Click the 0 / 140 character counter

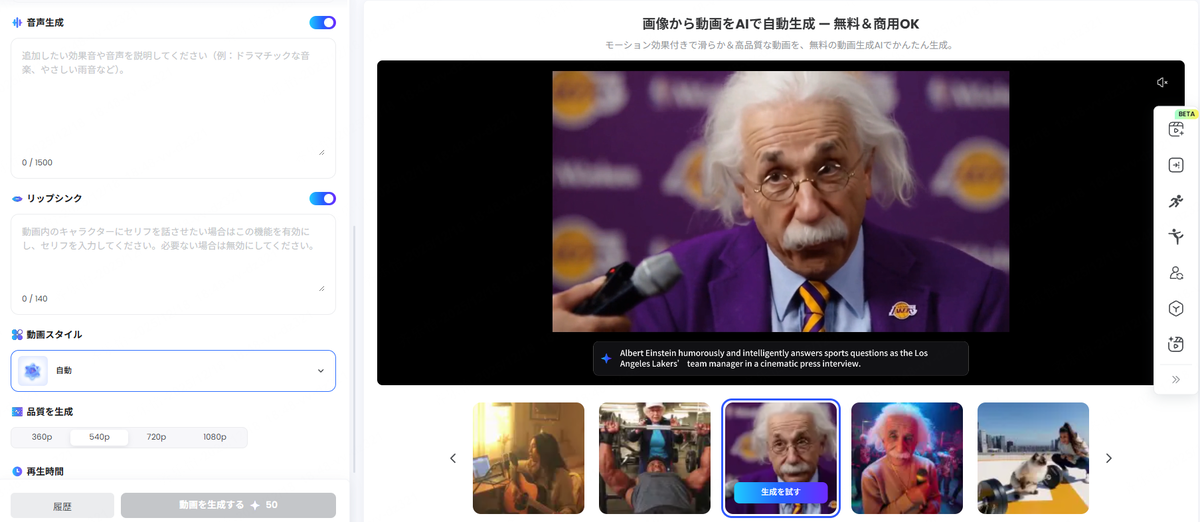(x=35, y=299)
